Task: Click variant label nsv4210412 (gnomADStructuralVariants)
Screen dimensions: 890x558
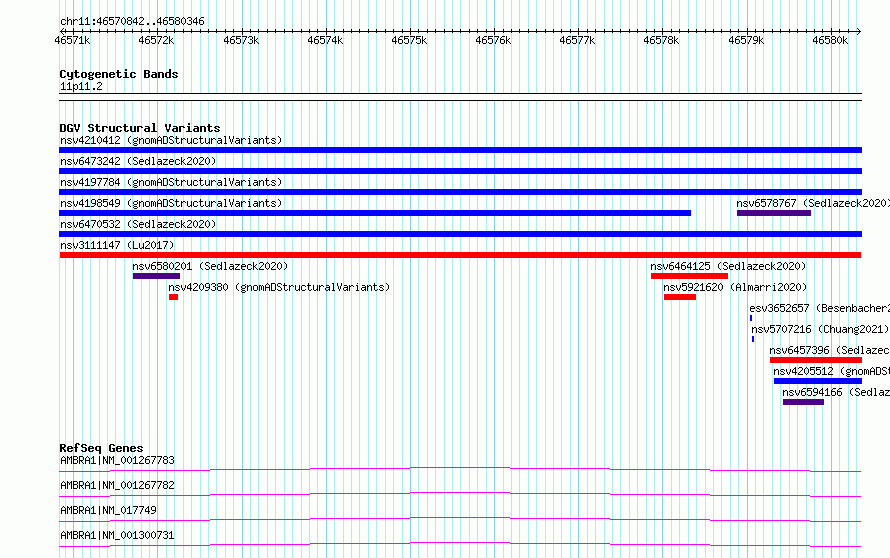Action: point(171,140)
